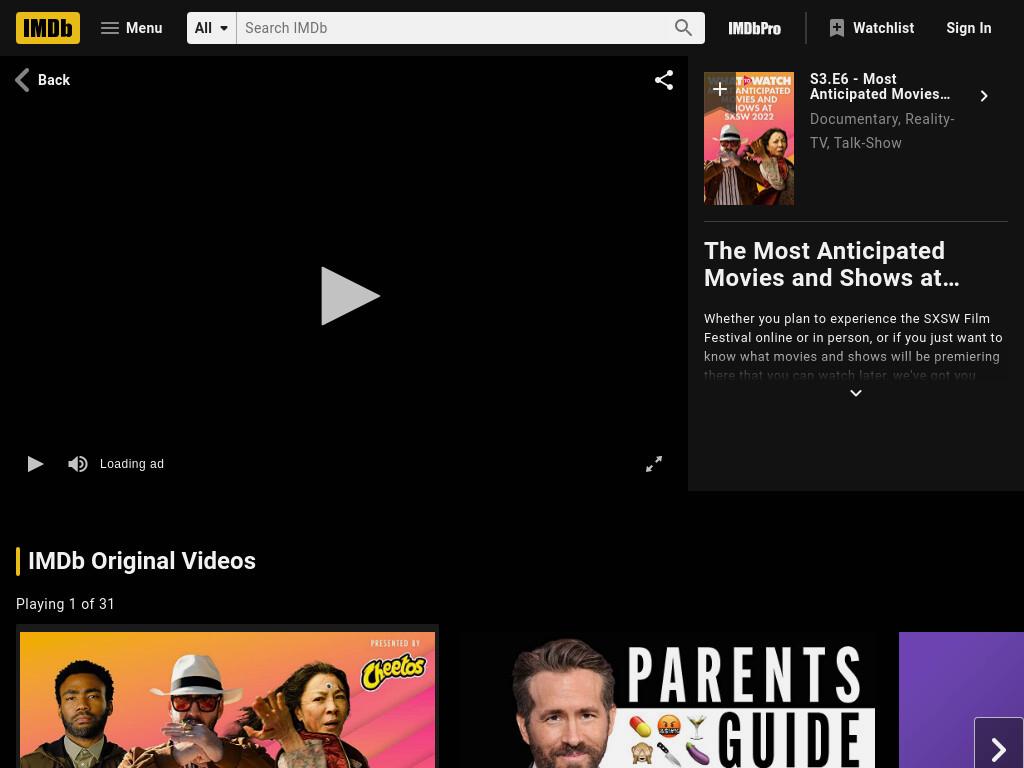Click the IMDb logo
This screenshot has height=768, width=1024.
tap(48, 28)
